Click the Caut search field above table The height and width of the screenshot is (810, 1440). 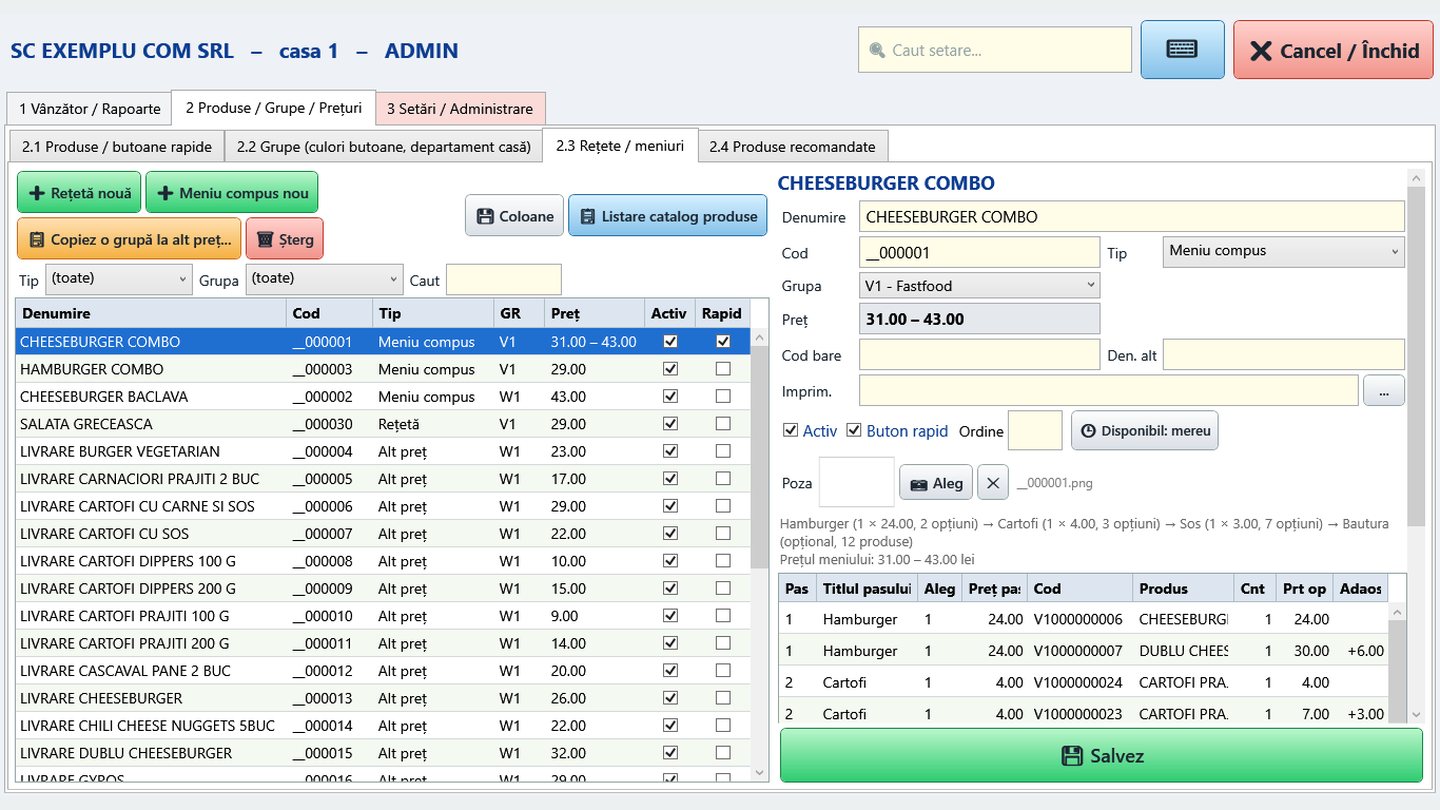point(504,280)
